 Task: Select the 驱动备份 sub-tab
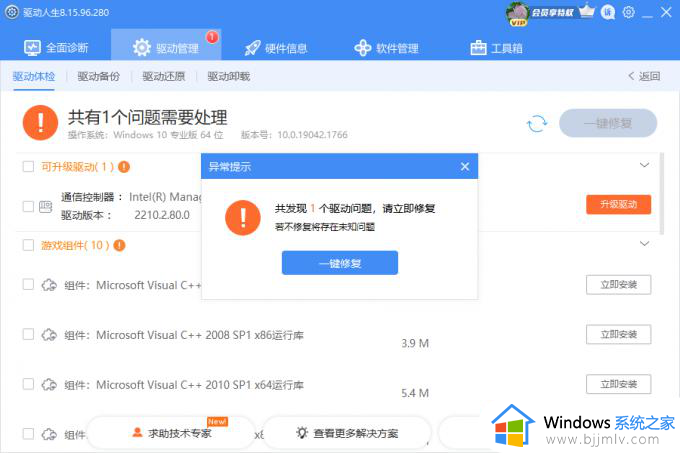(98, 77)
